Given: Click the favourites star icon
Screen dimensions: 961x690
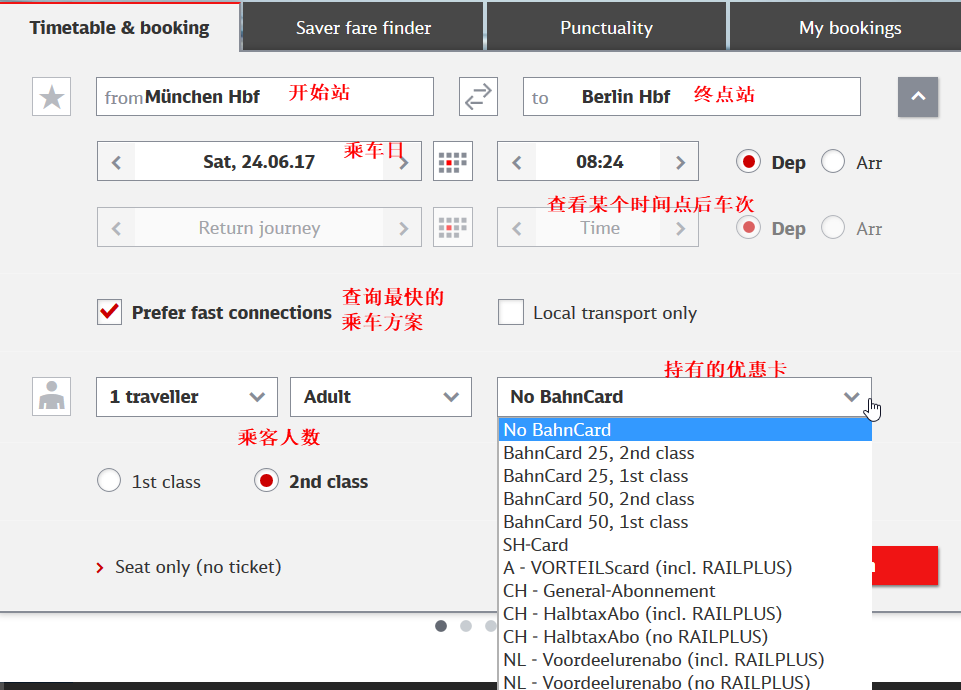Looking at the screenshot, I should (51, 97).
